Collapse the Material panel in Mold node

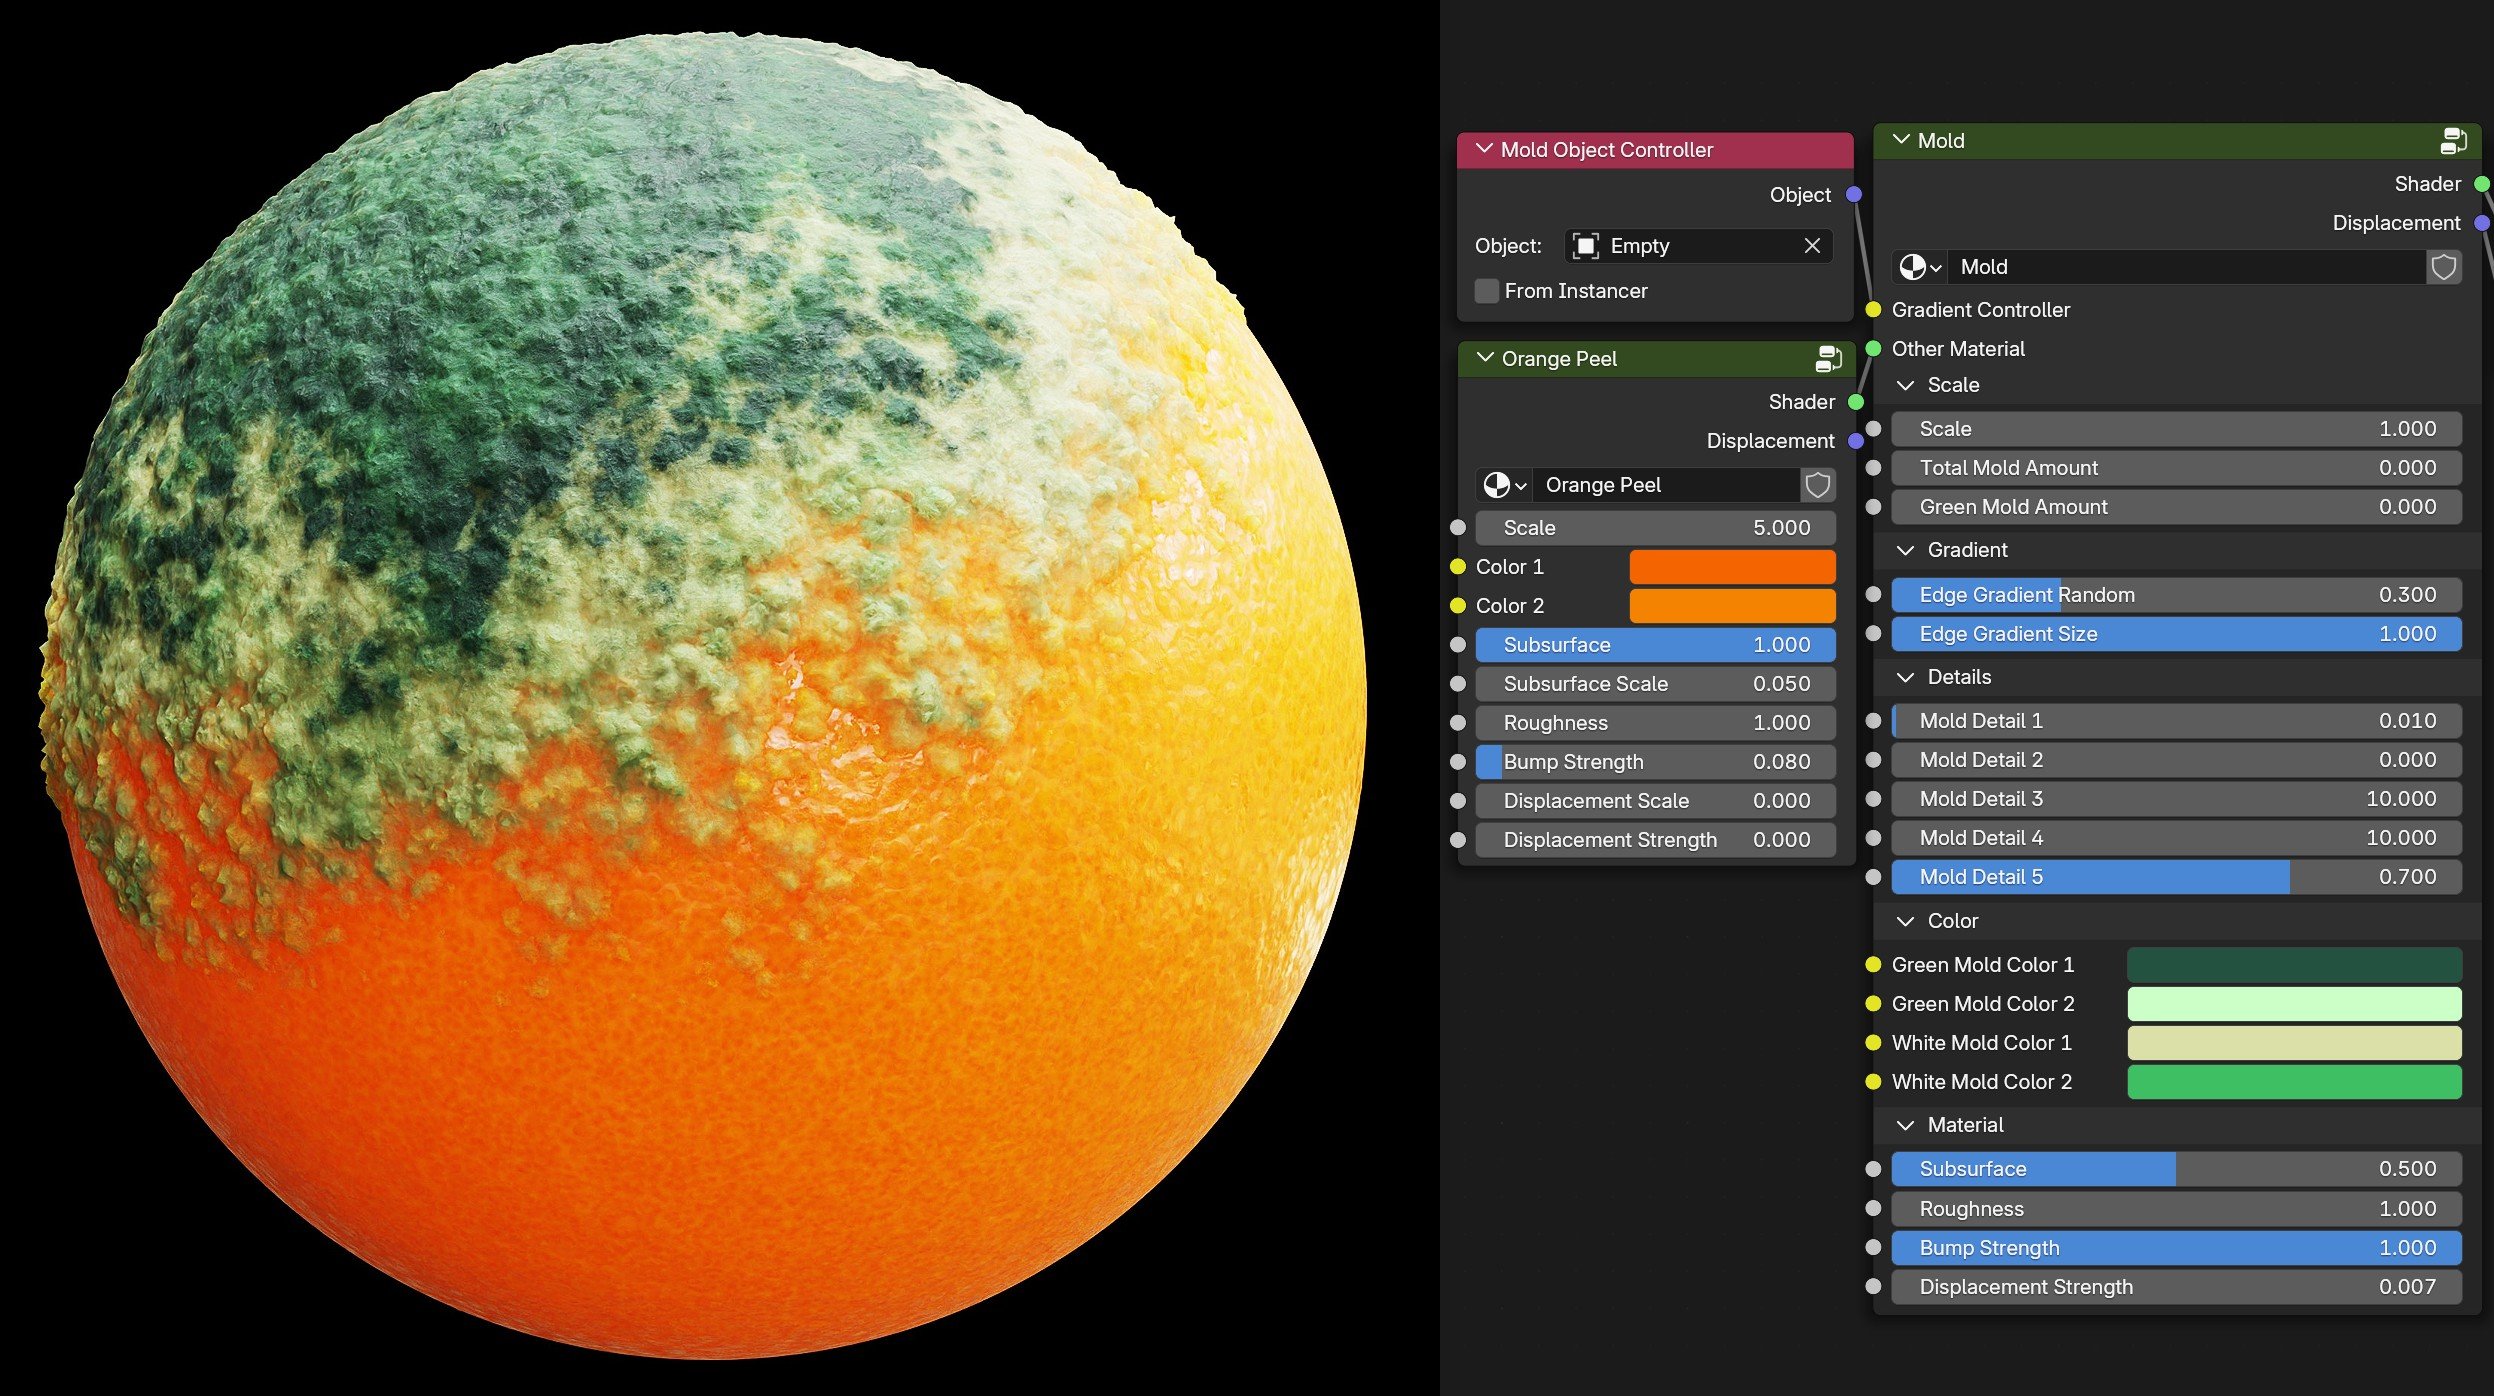1906,1125
